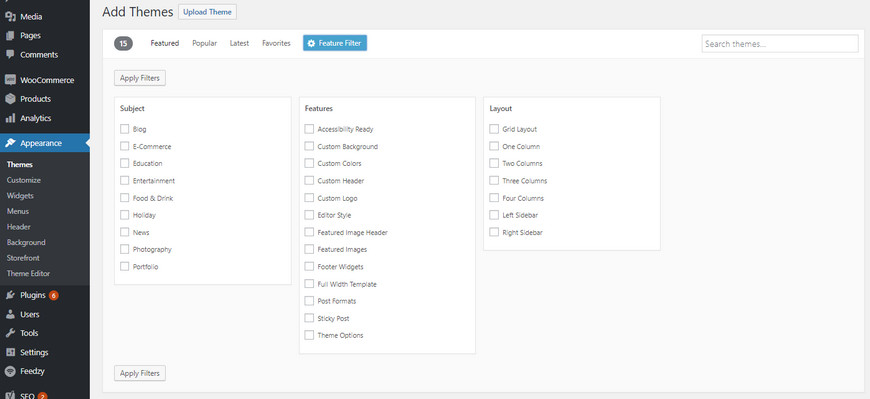870x399 pixels.
Task: Check the Three Columns checkbox
Action: [x=494, y=180]
